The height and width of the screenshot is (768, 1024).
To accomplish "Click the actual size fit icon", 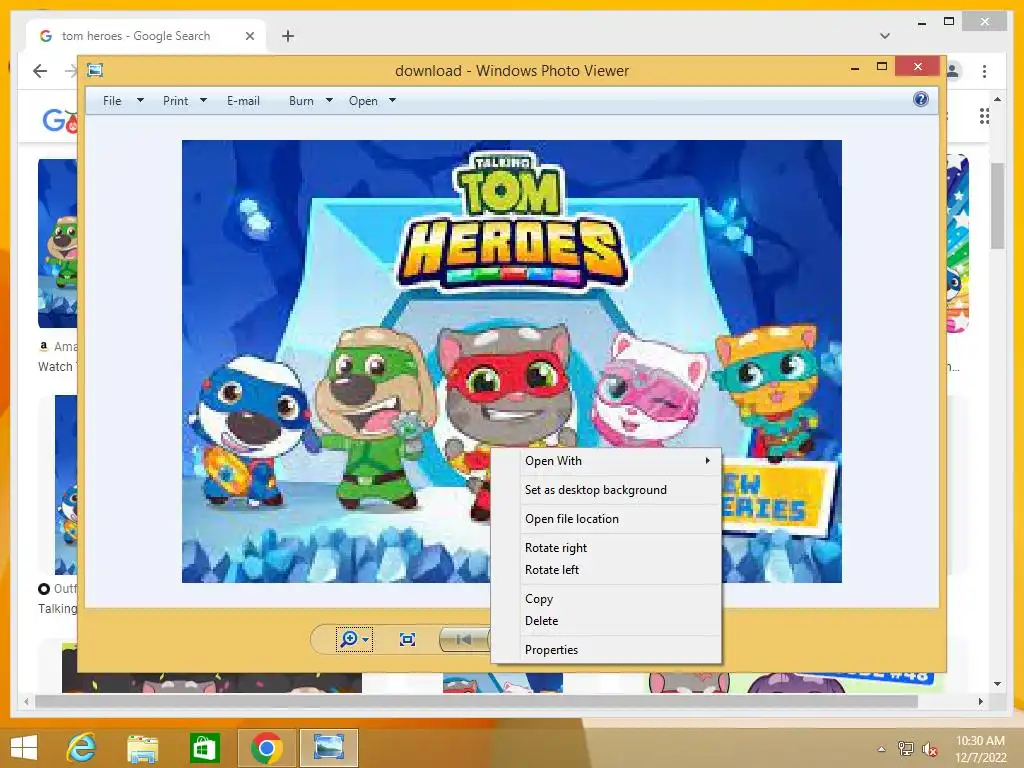I will pyautogui.click(x=407, y=639).
